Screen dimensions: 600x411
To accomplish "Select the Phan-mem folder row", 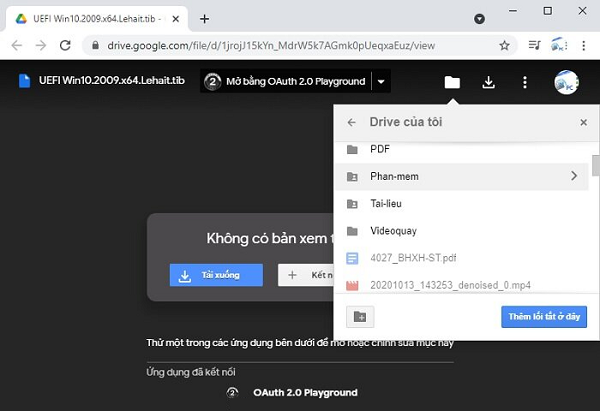I will 462,176.
